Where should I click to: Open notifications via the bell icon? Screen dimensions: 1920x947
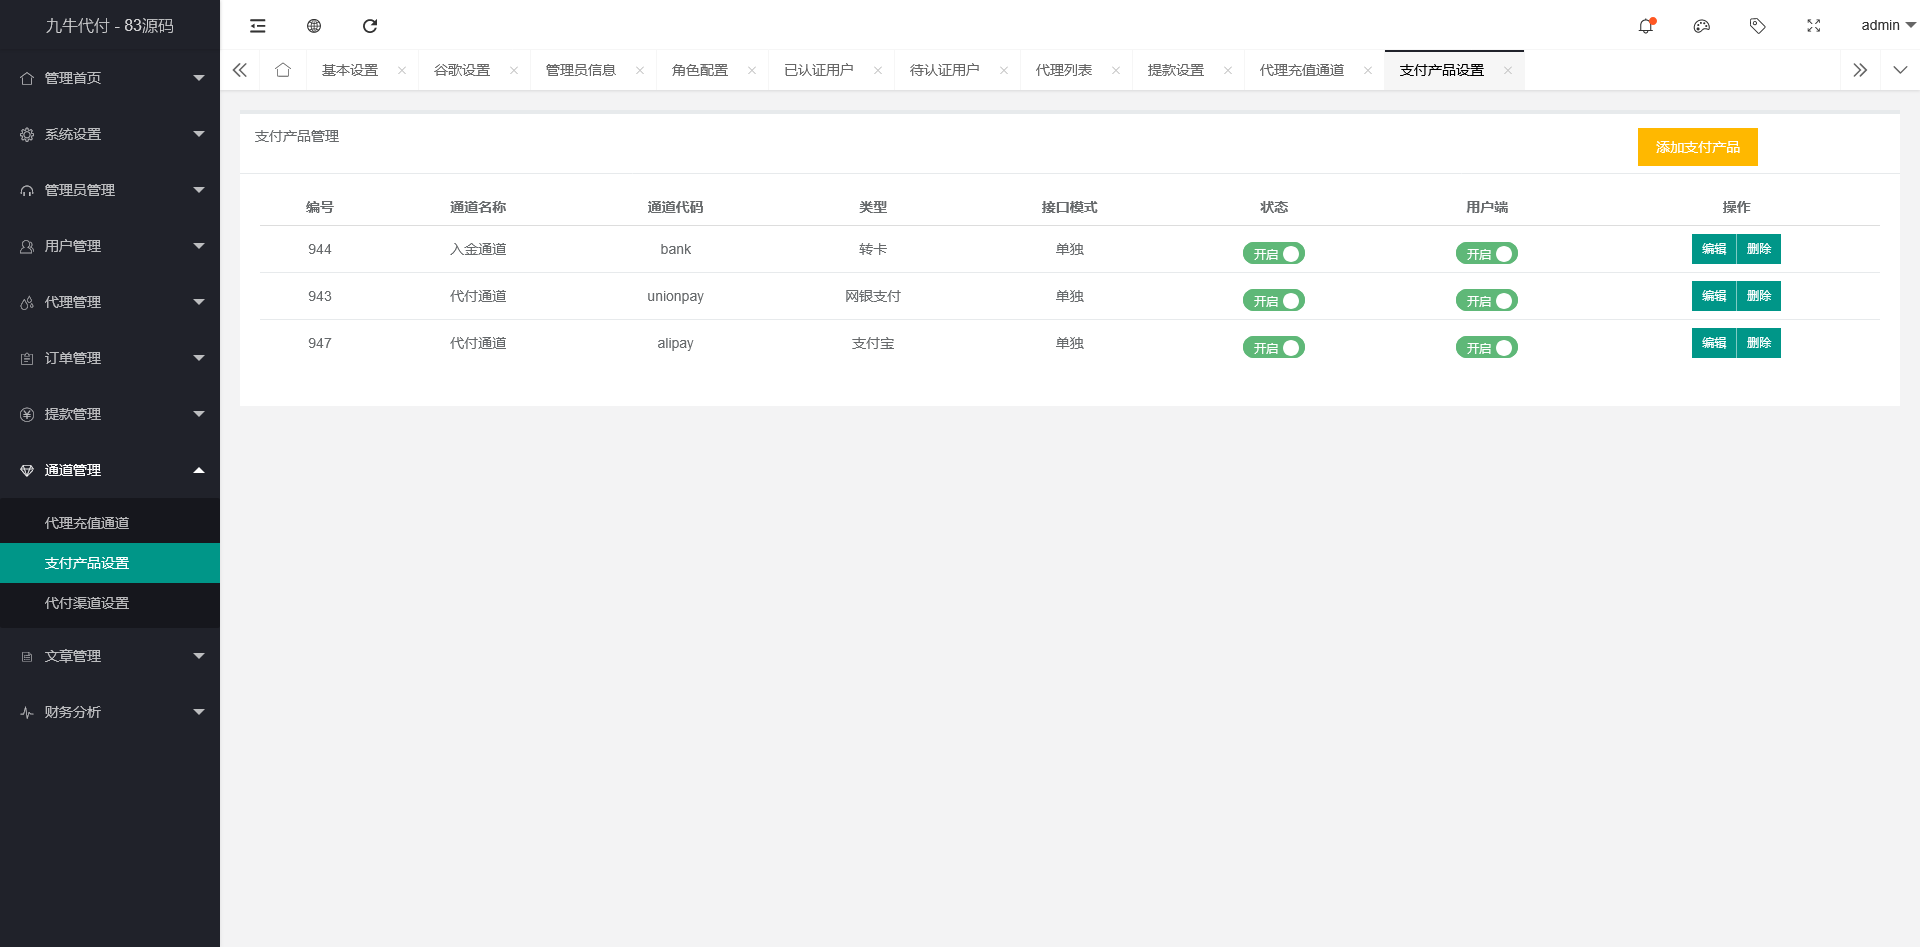coord(1645,26)
